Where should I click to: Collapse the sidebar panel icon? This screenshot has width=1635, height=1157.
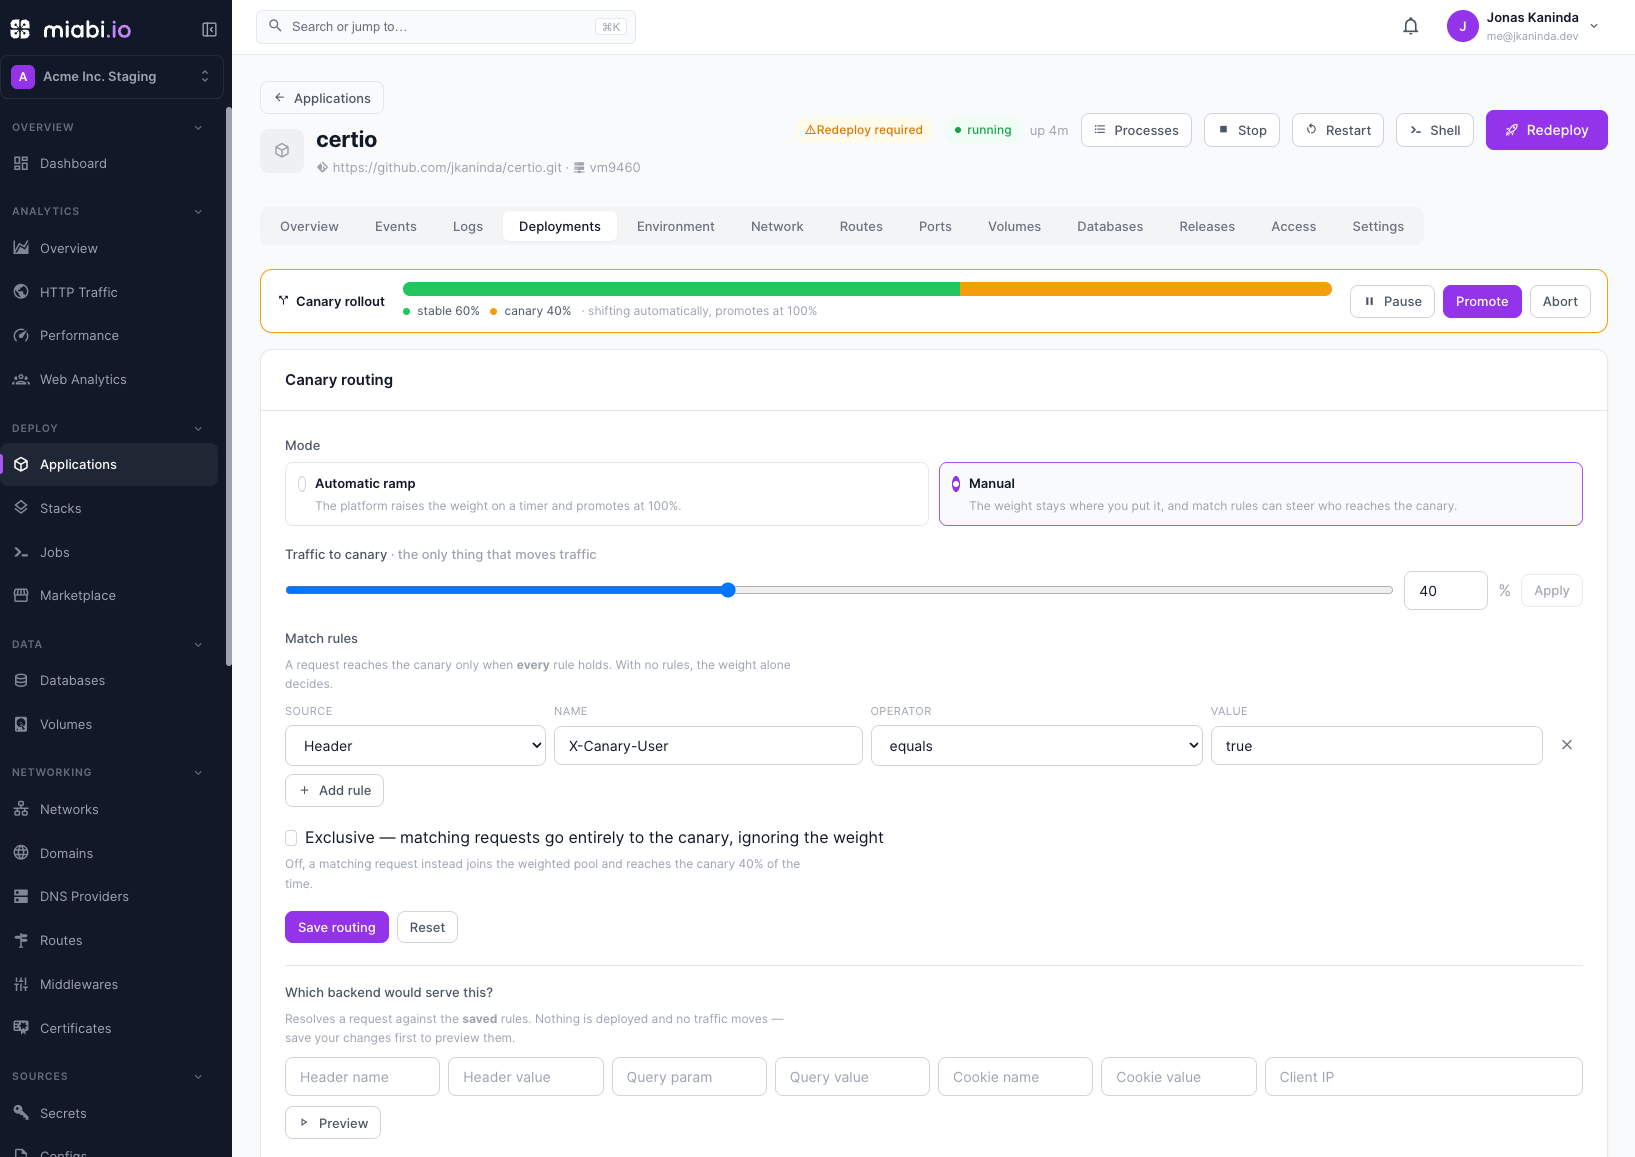[209, 29]
